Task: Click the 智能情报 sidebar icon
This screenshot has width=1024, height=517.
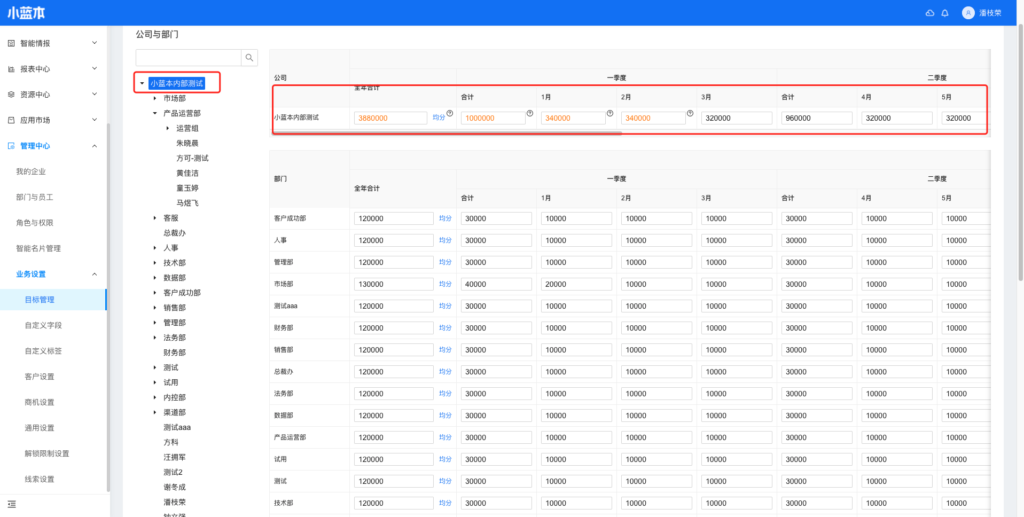Action: 11,43
